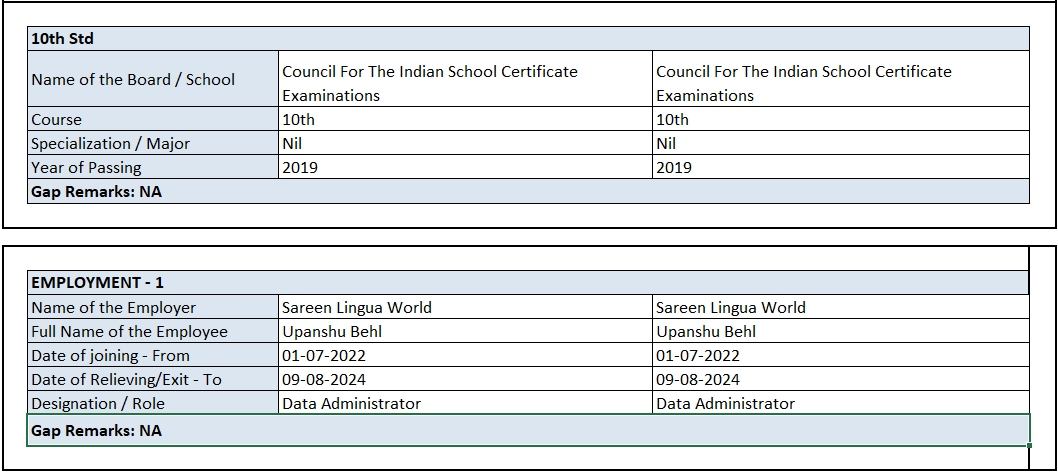Click Gap Remarks row under 10th Std

click(96, 192)
